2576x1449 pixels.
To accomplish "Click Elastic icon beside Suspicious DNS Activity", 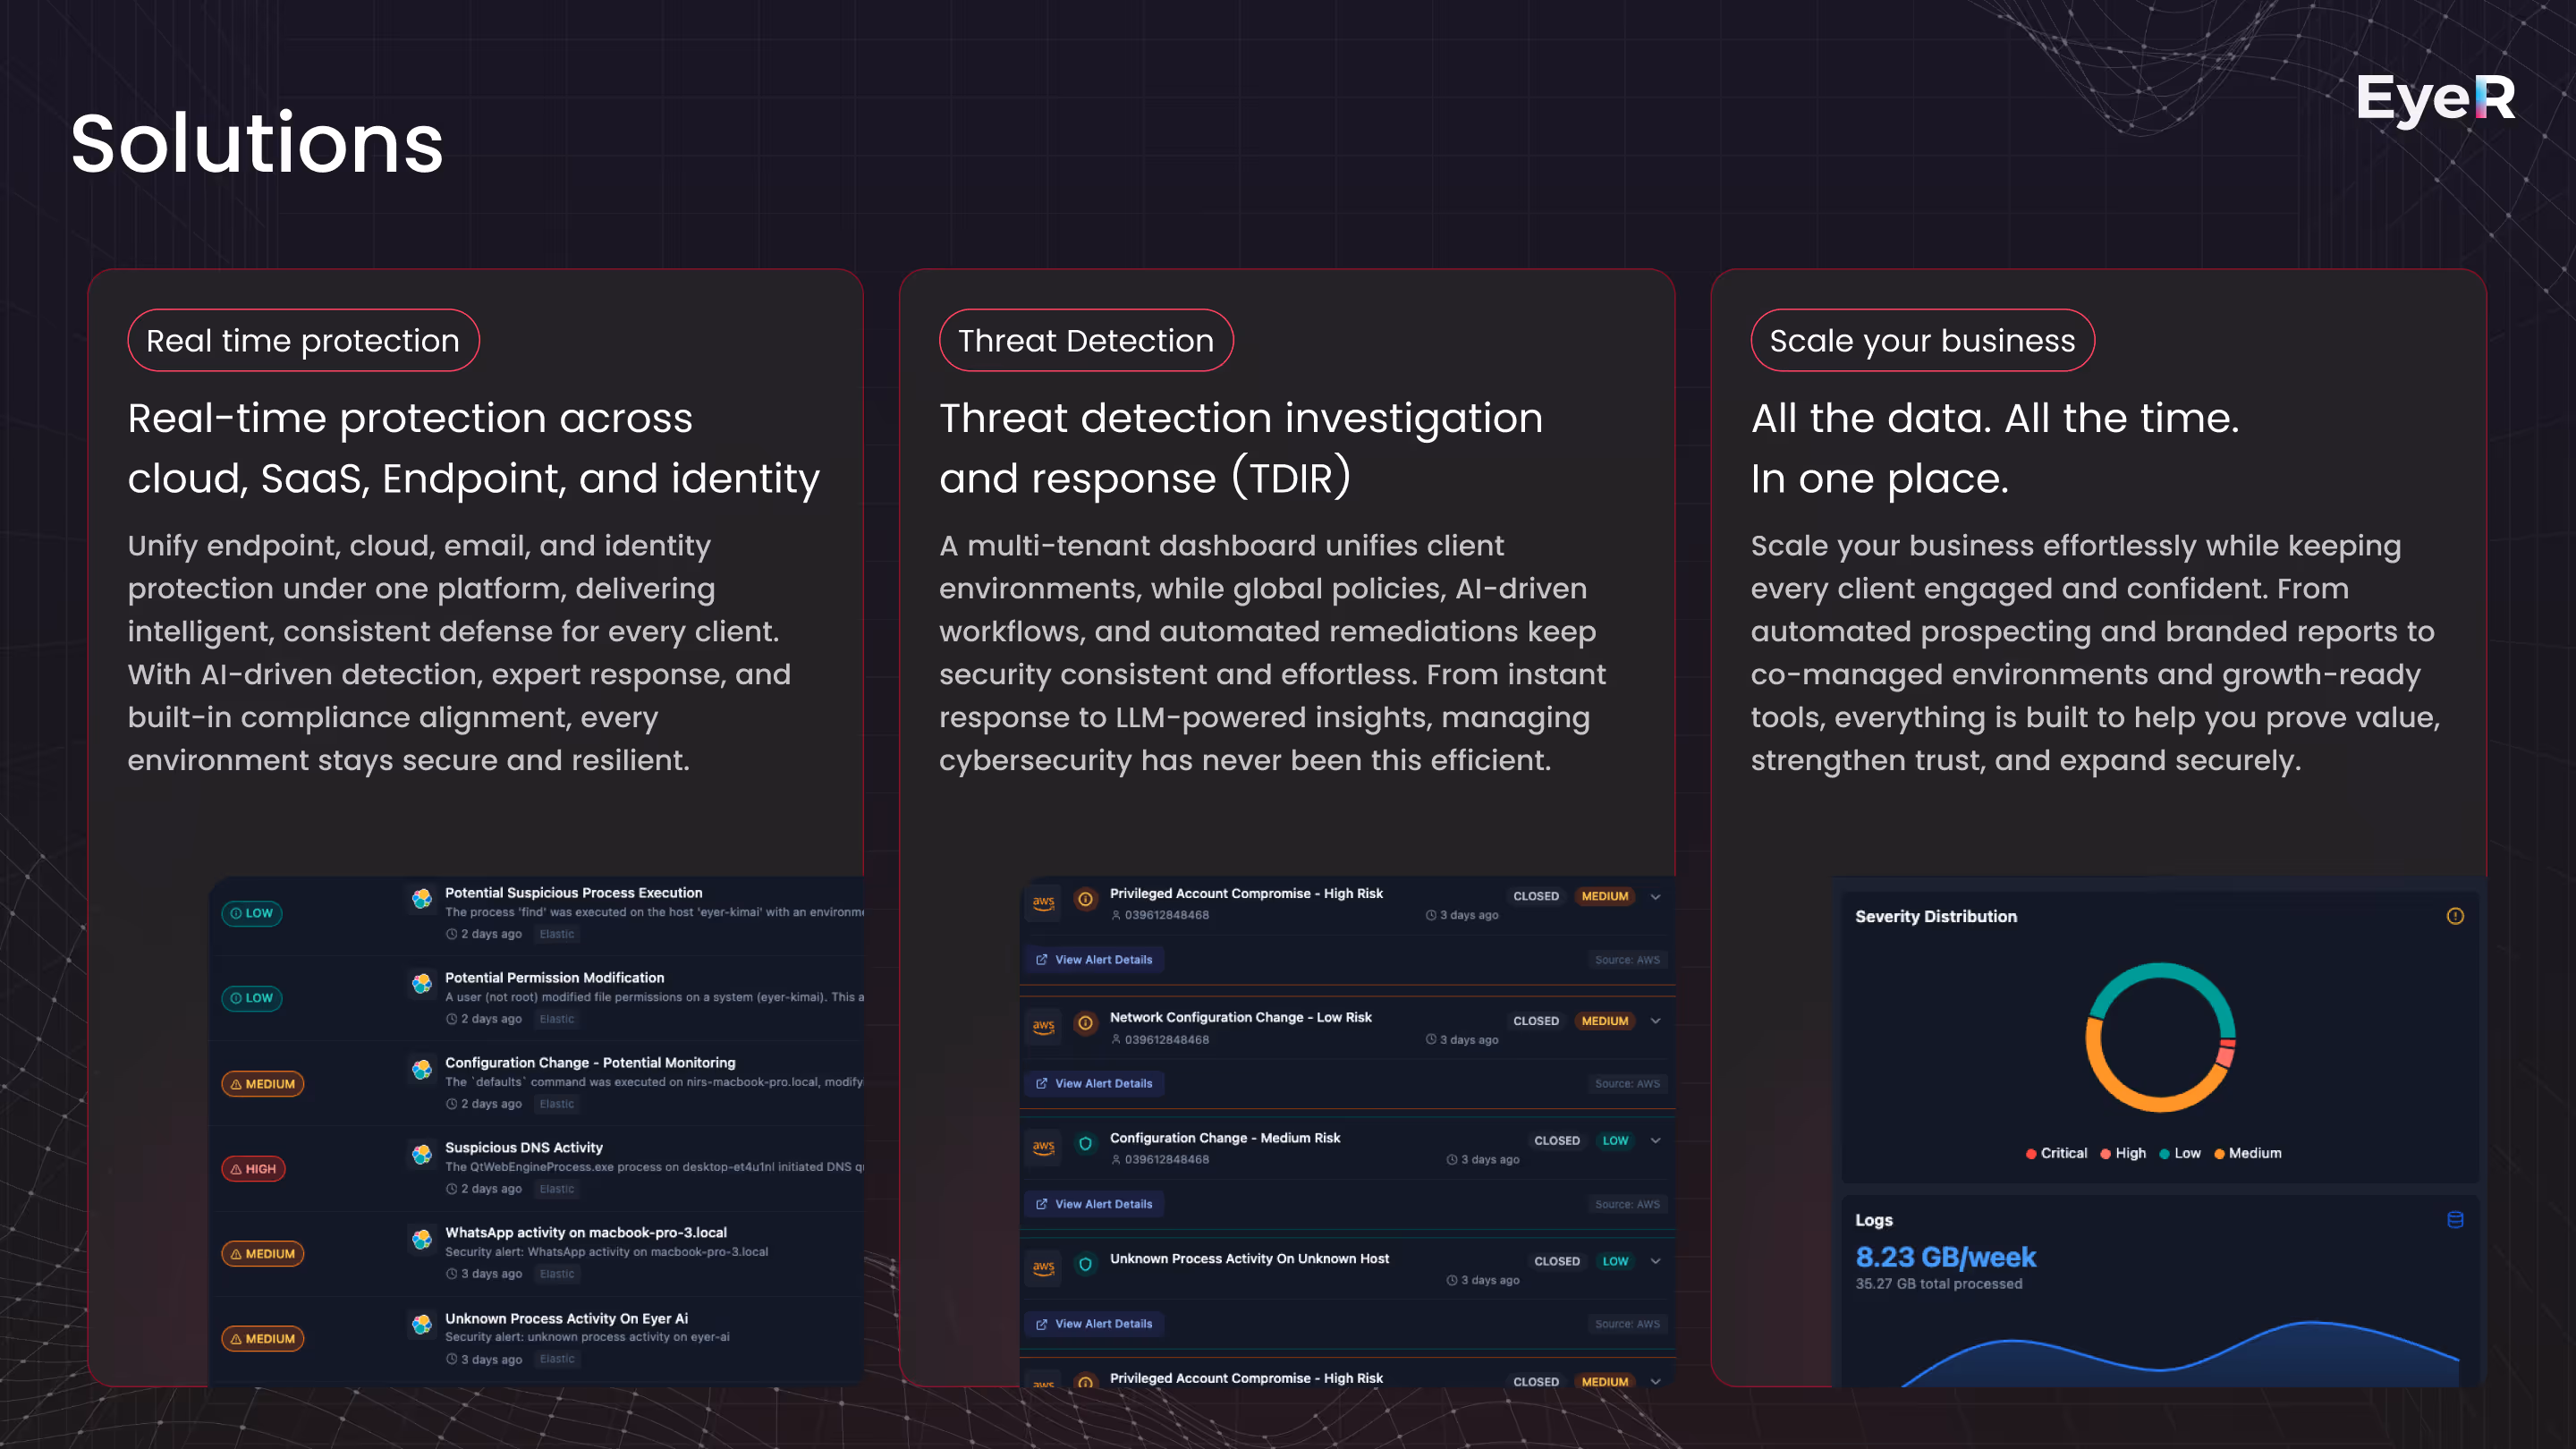I will point(422,1154).
